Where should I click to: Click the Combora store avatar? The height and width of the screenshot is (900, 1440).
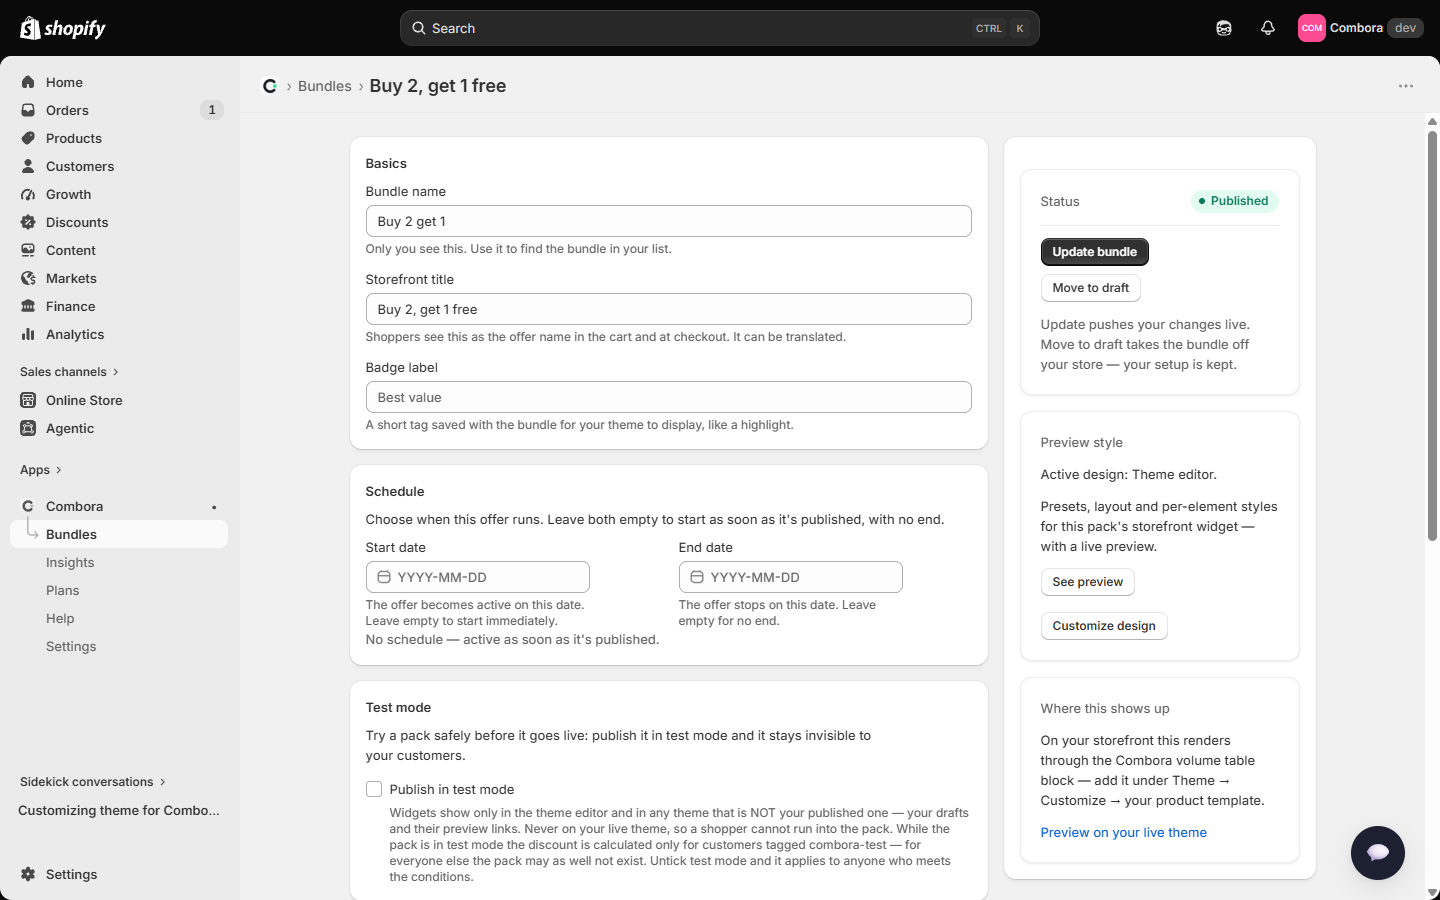[1312, 28]
